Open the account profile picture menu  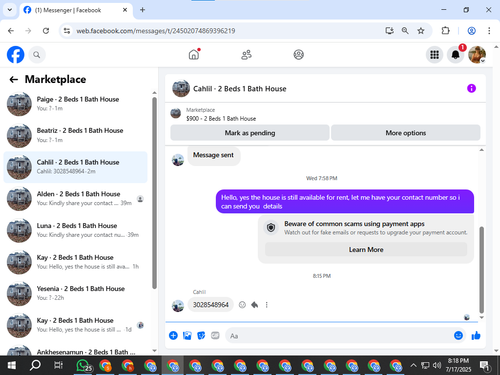click(x=477, y=55)
